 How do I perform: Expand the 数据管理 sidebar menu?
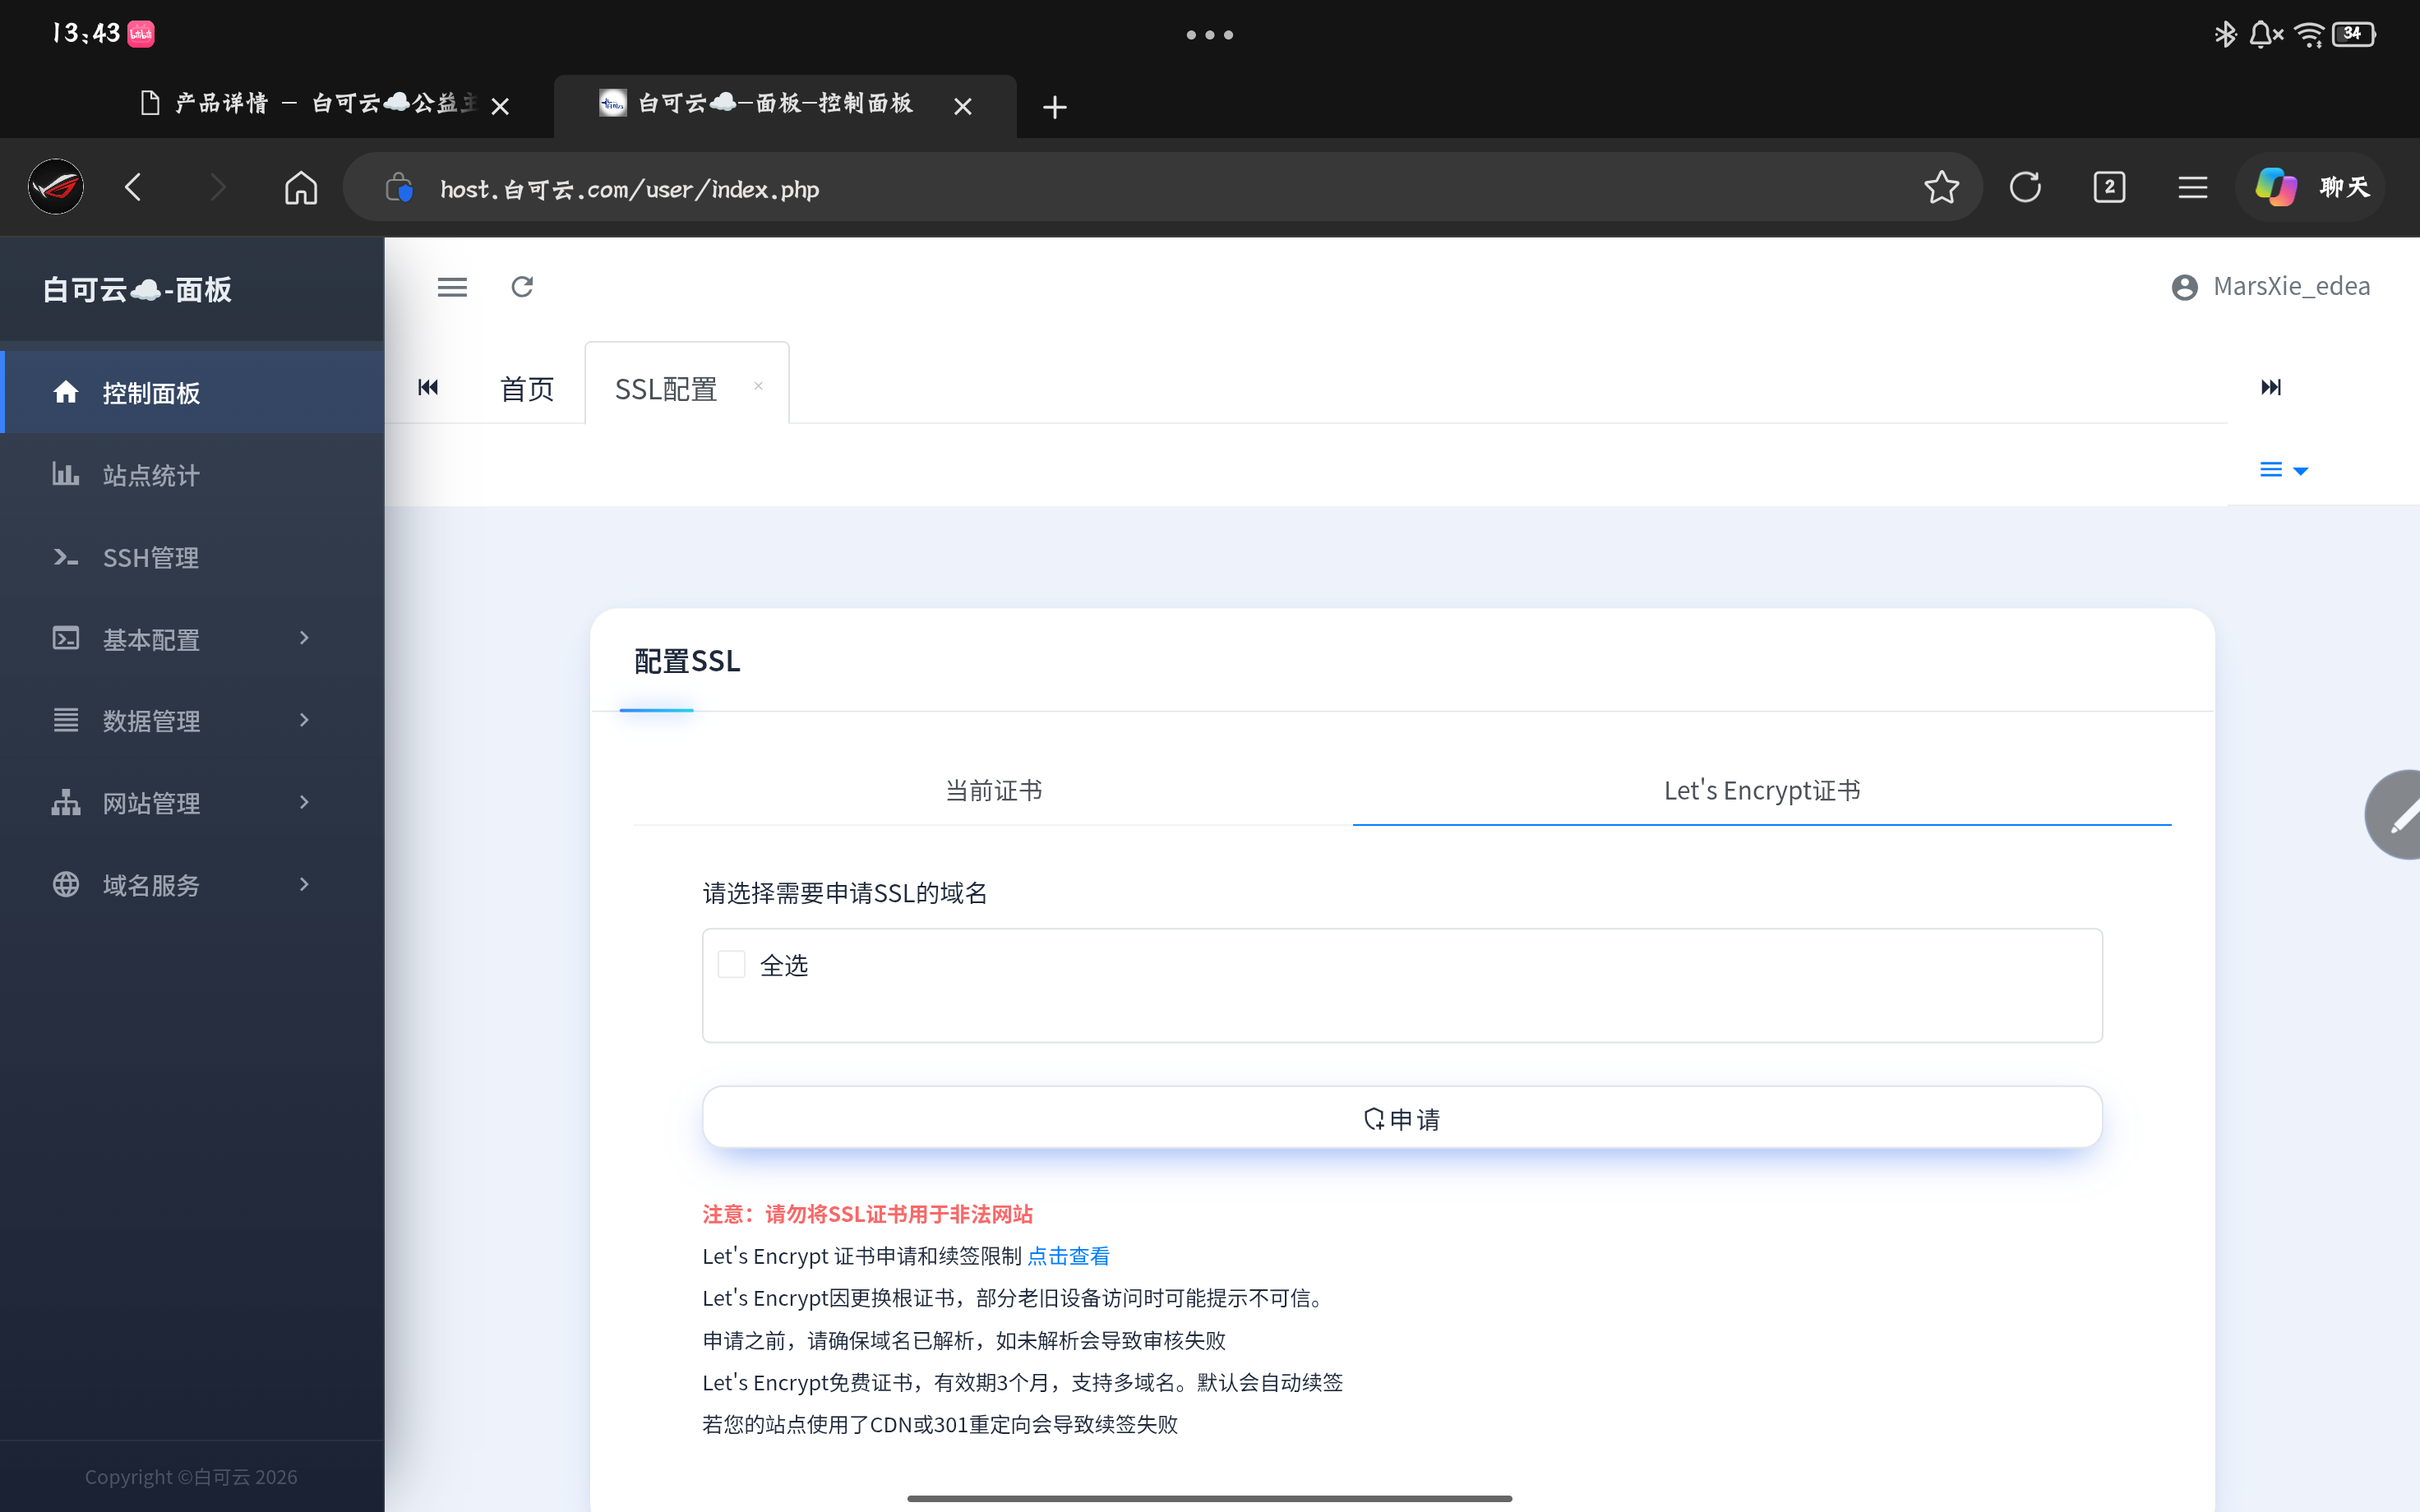(x=192, y=720)
